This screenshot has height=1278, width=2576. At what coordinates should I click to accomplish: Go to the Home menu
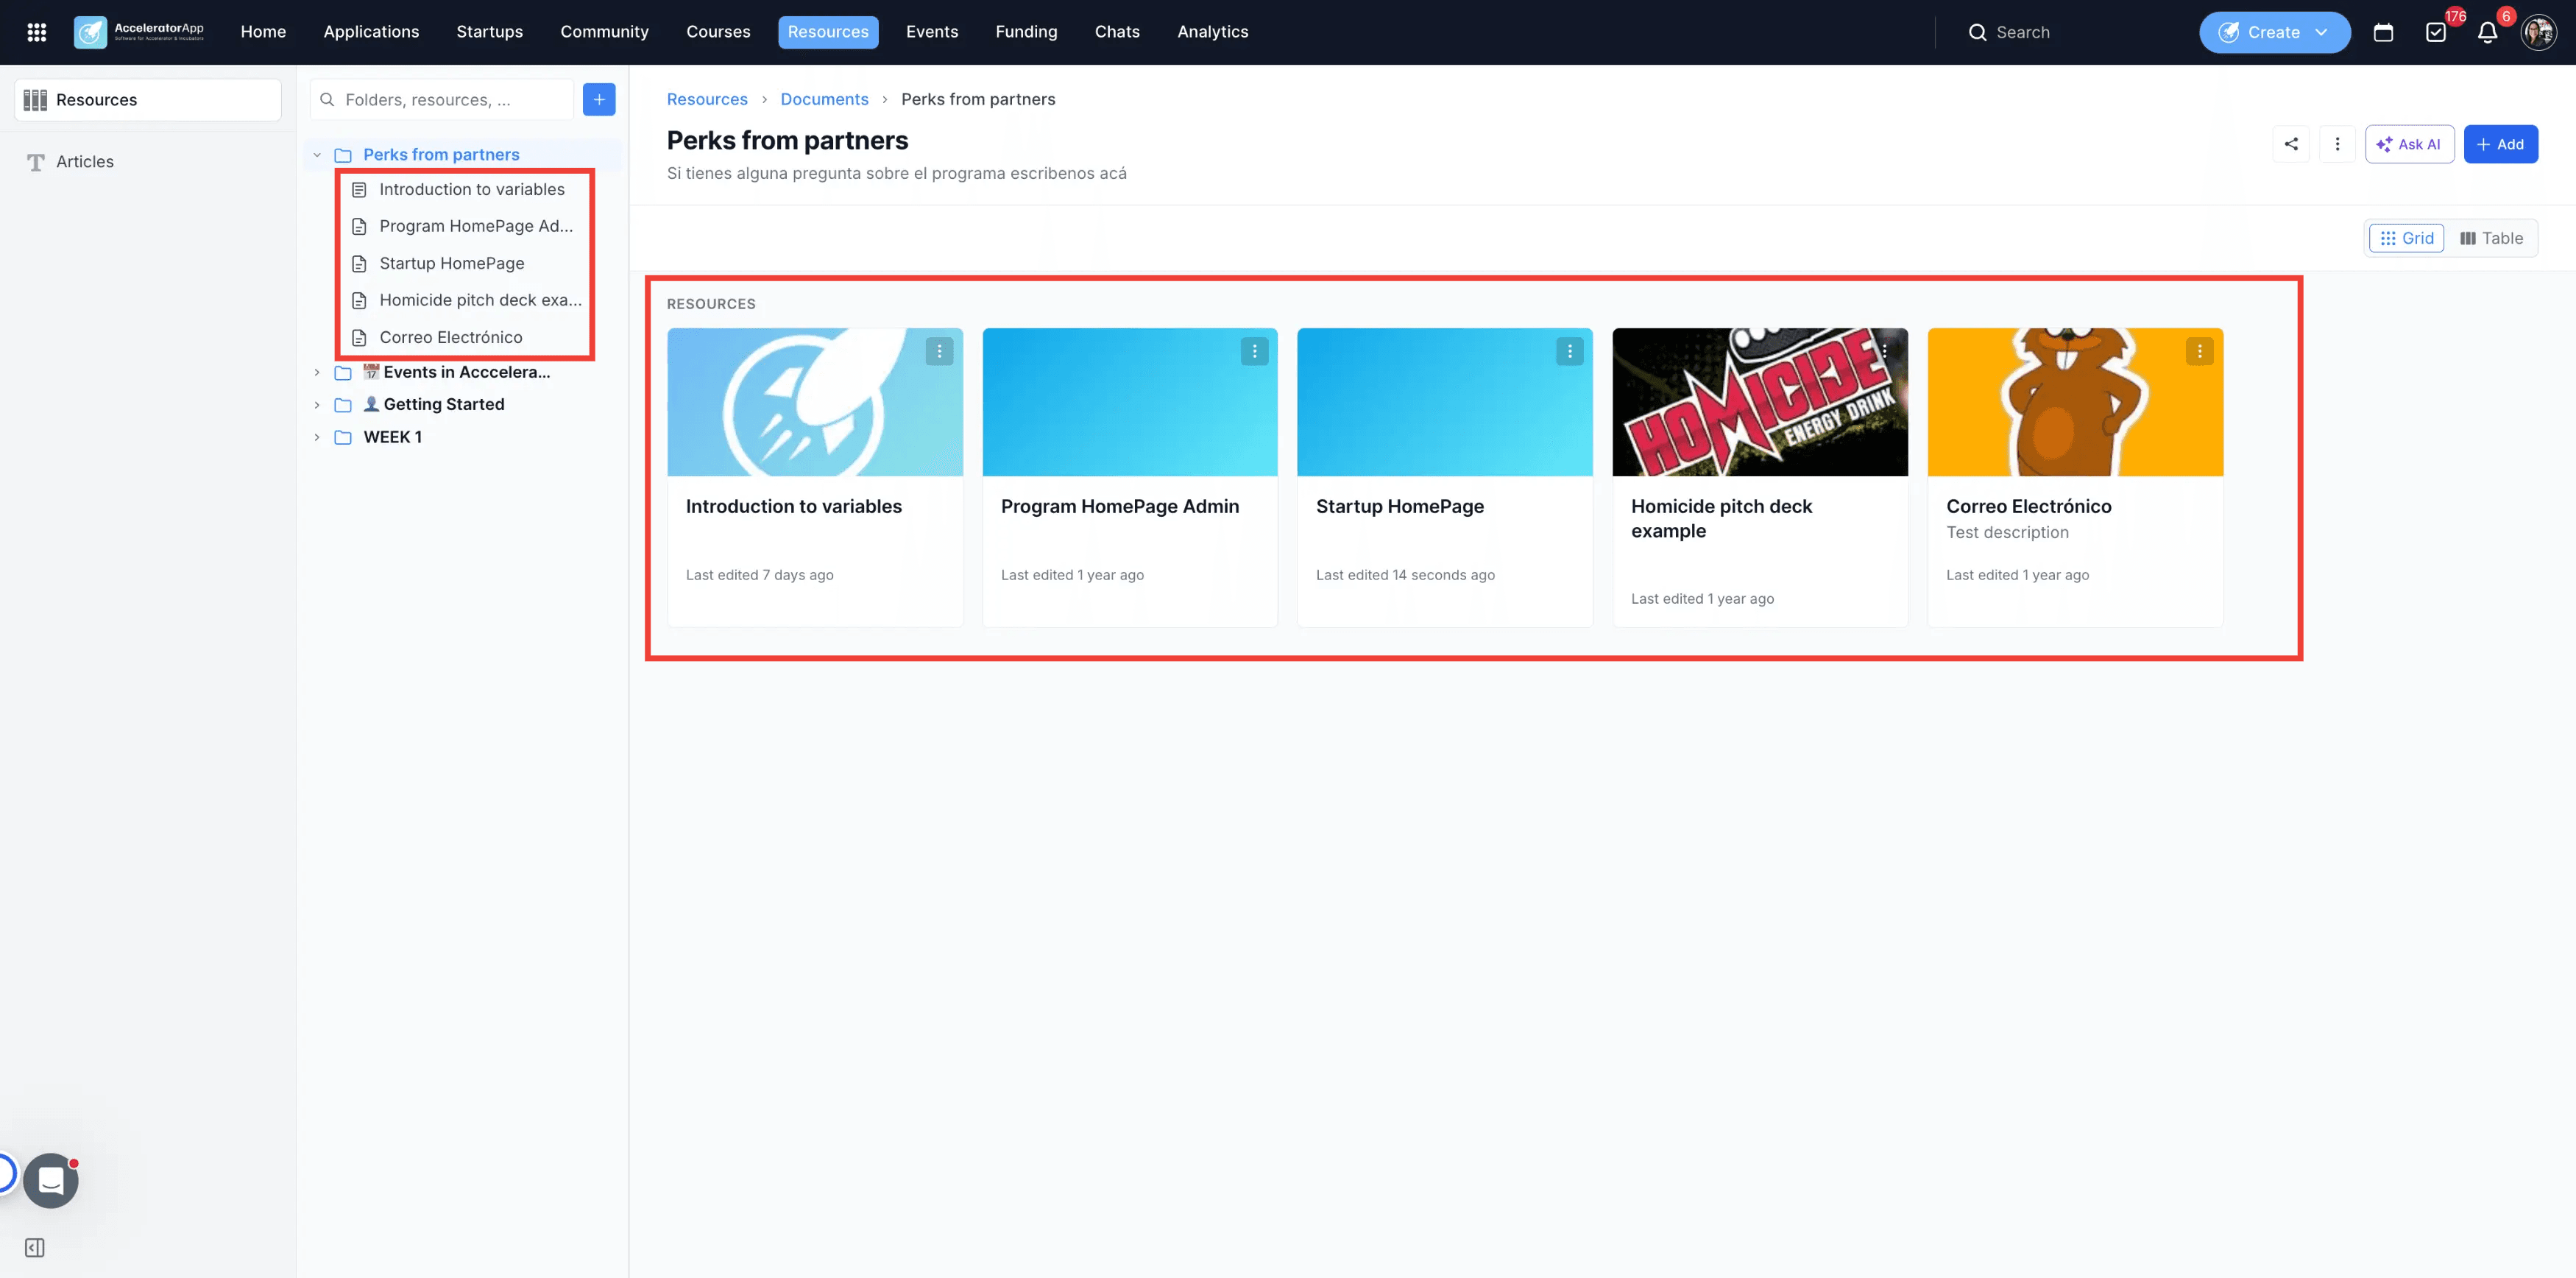(x=263, y=32)
